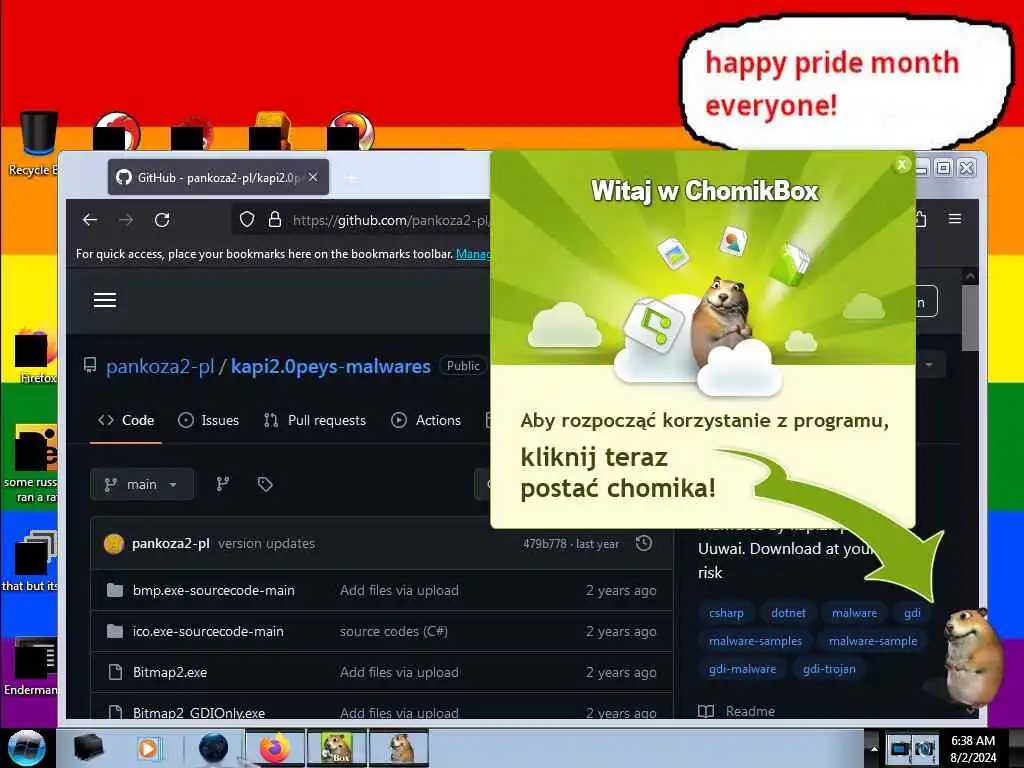
Task: Open the GitHub navigation hamburger menu
Action: click(105, 300)
